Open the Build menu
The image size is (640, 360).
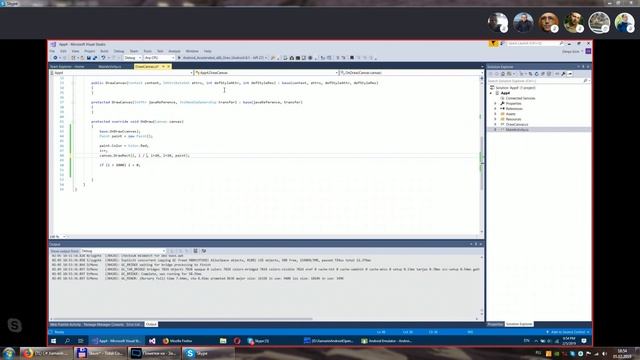tap(104, 51)
